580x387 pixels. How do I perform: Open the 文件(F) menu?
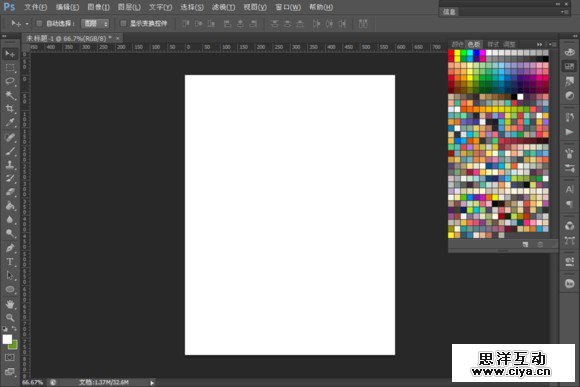[36, 7]
